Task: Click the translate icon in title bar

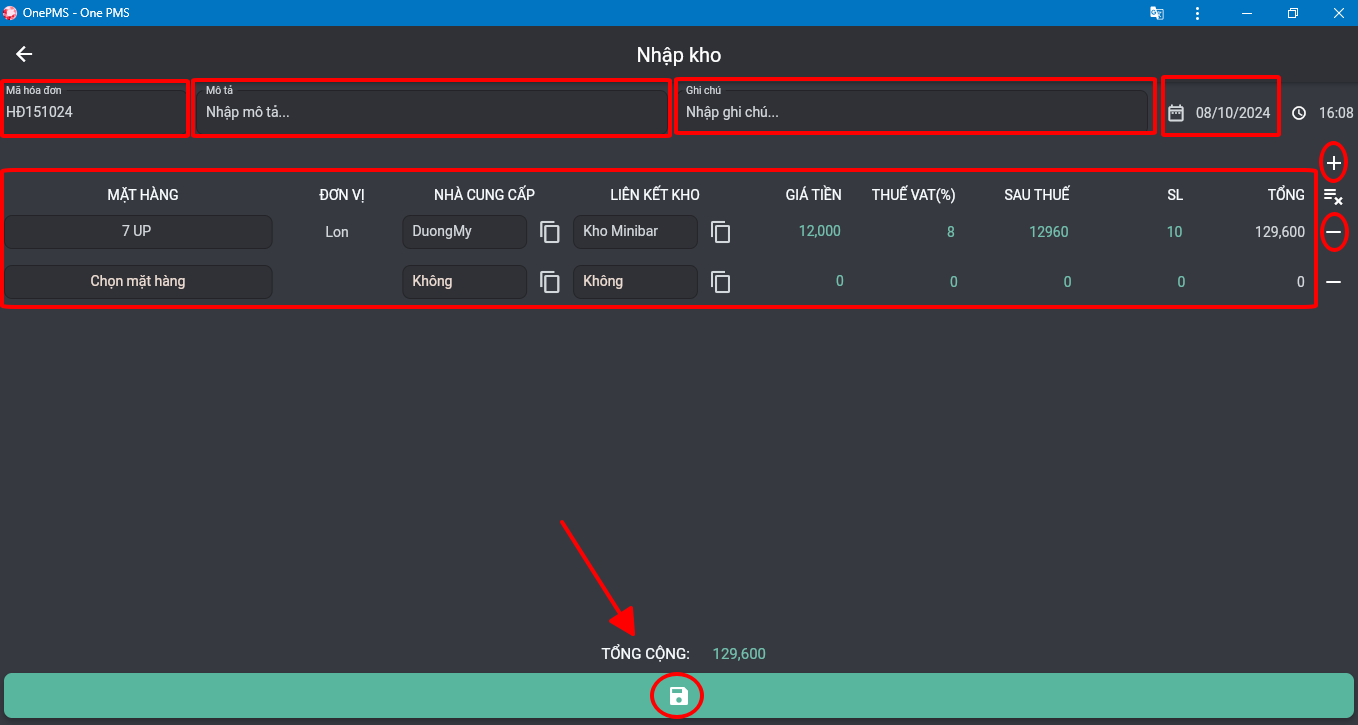Action: pos(1157,13)
